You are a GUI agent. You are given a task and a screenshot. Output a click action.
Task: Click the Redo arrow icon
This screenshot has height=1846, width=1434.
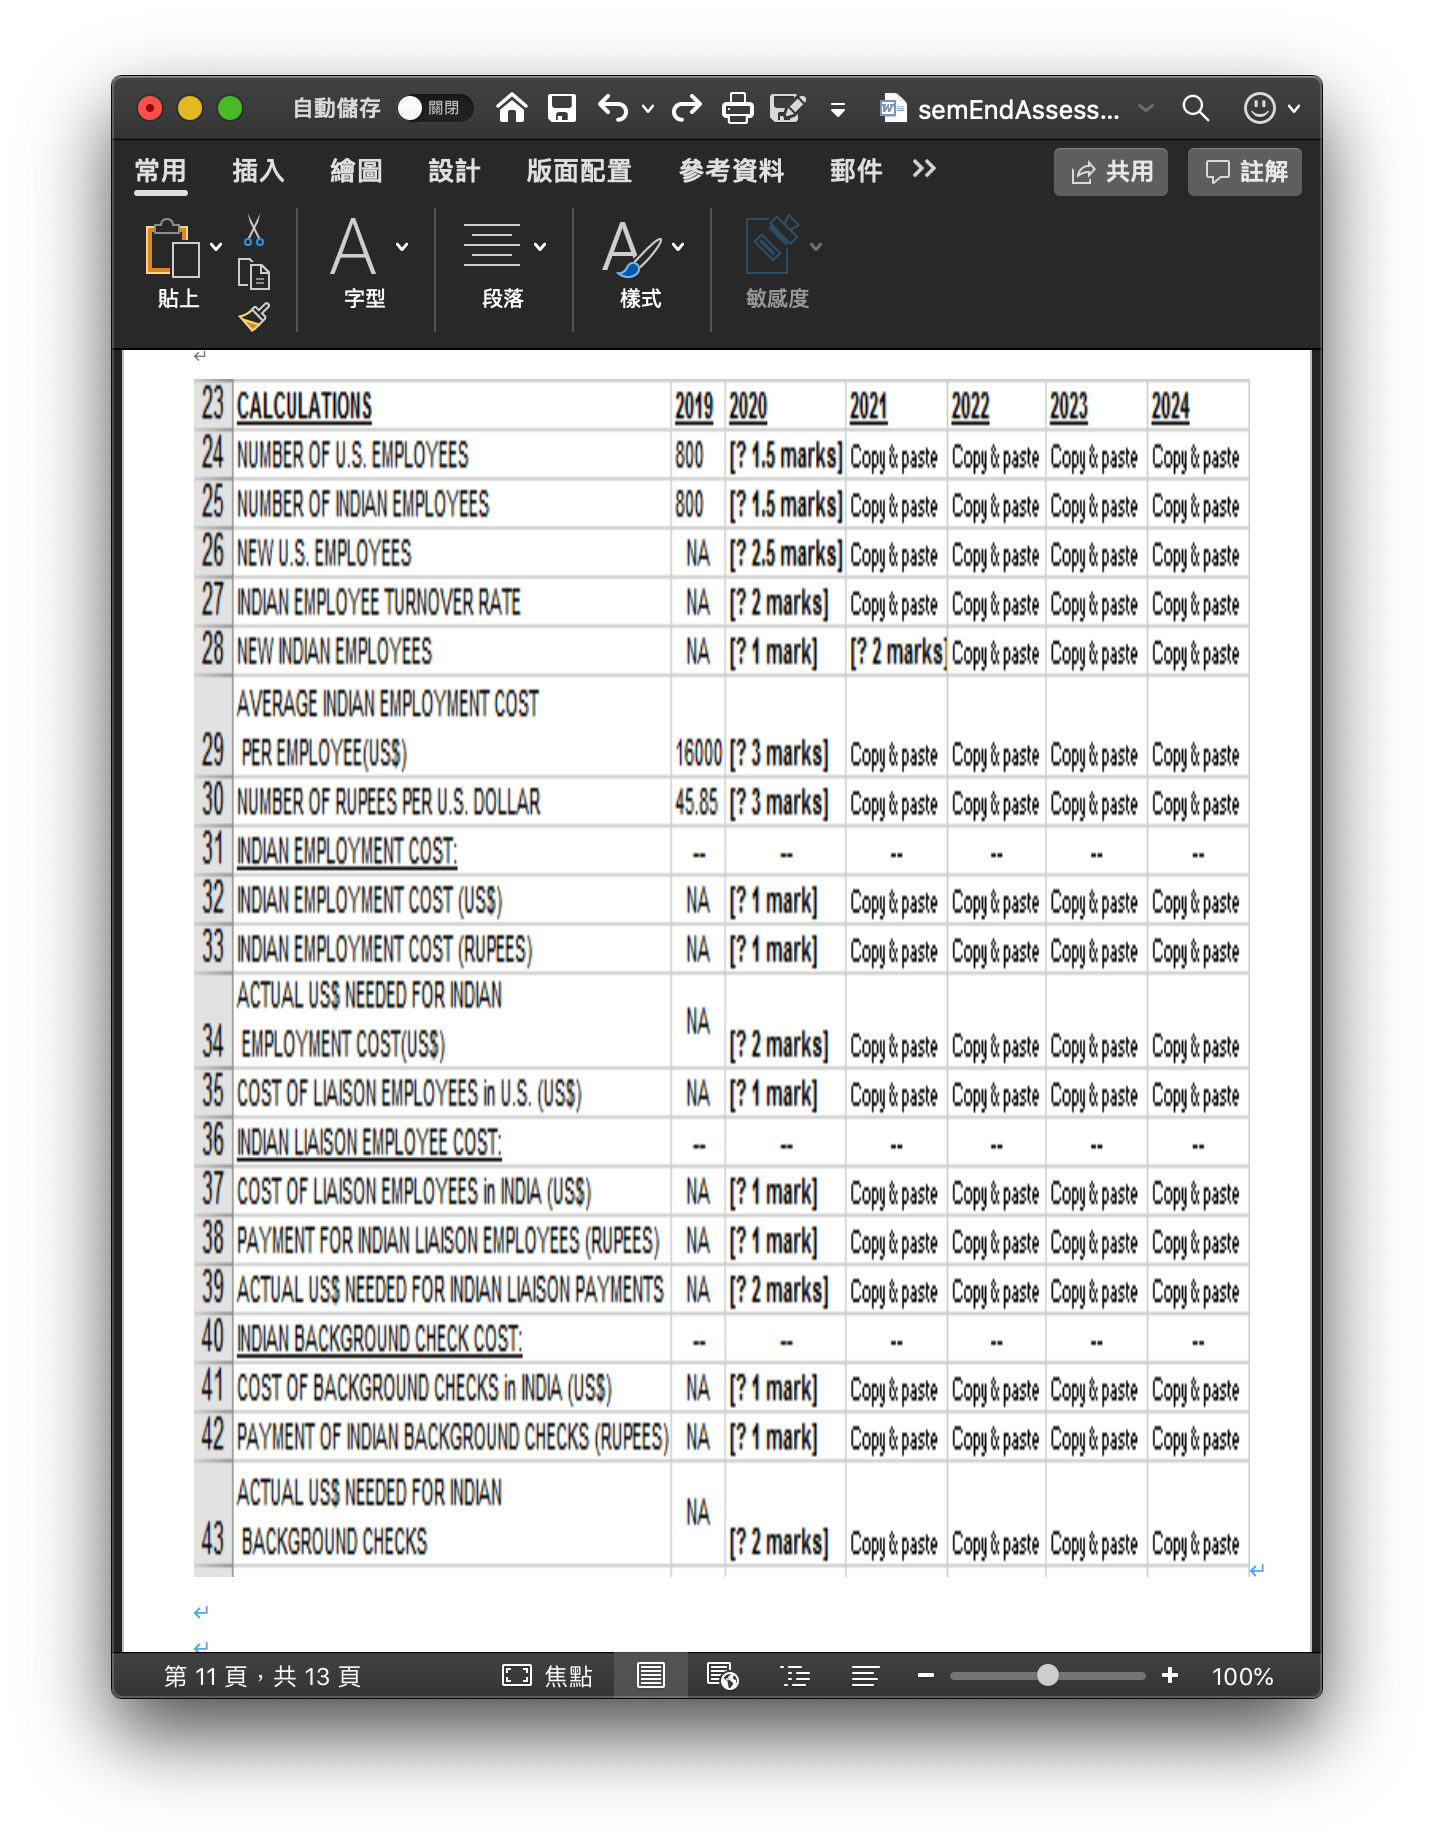[687, 108]
